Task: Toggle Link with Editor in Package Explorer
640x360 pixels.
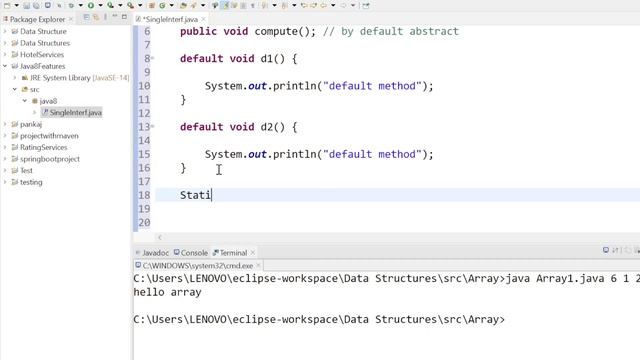Action: click(x=96, y=17)
